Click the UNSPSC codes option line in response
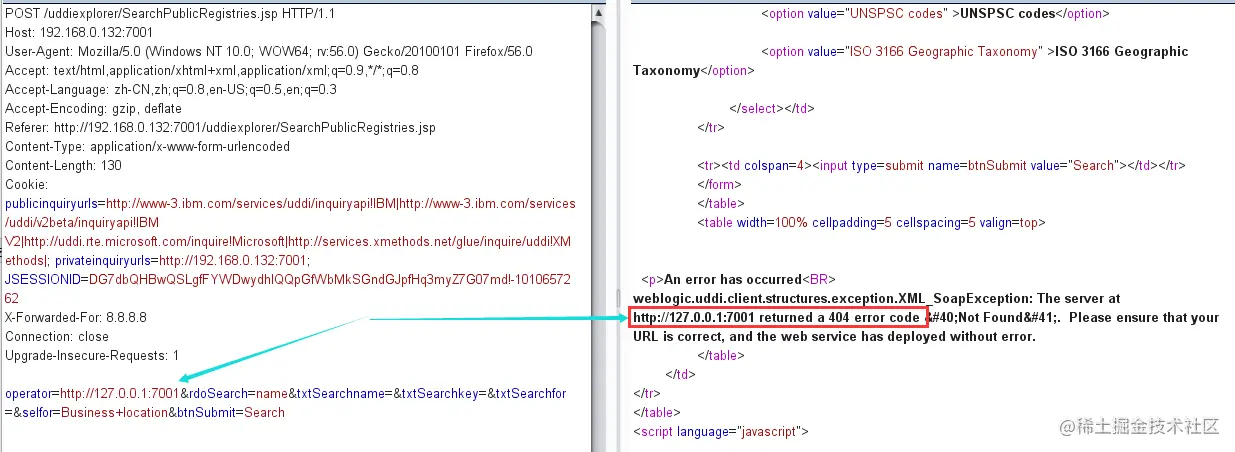 935,14
